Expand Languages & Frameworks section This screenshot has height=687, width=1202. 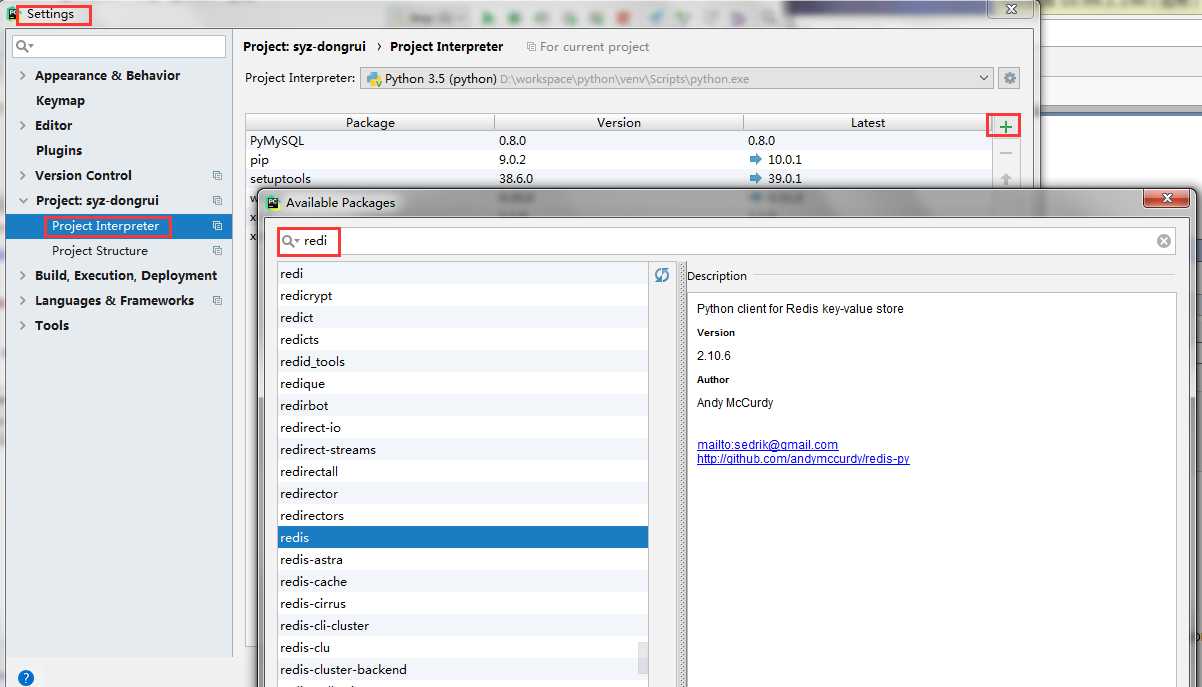23,300
